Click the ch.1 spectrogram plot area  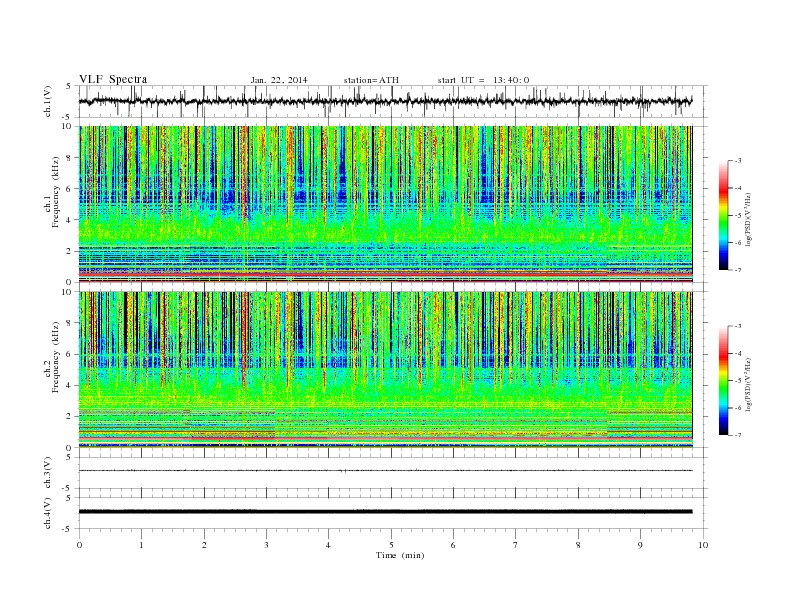[385, 204]
